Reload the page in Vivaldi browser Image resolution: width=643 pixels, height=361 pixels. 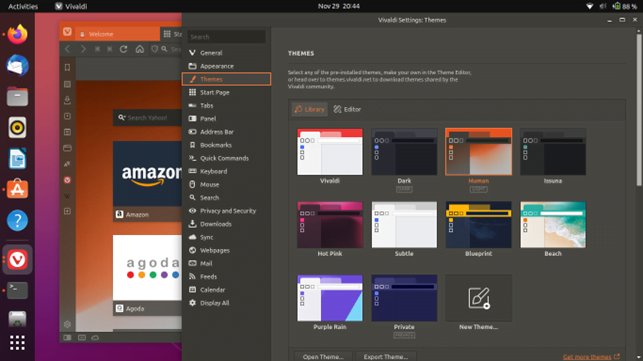pyautogui.click(x=123, y=49)
